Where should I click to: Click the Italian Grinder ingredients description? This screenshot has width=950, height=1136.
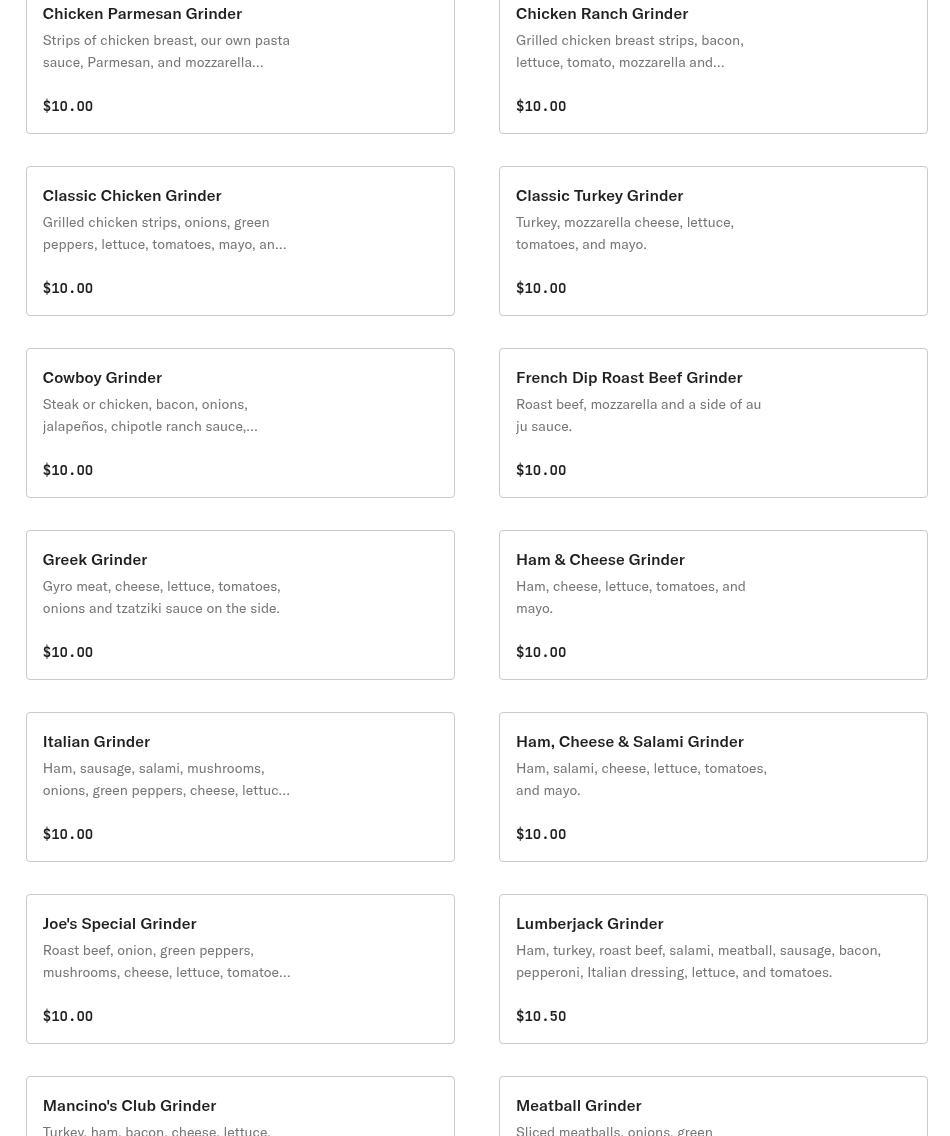(166, 779)
